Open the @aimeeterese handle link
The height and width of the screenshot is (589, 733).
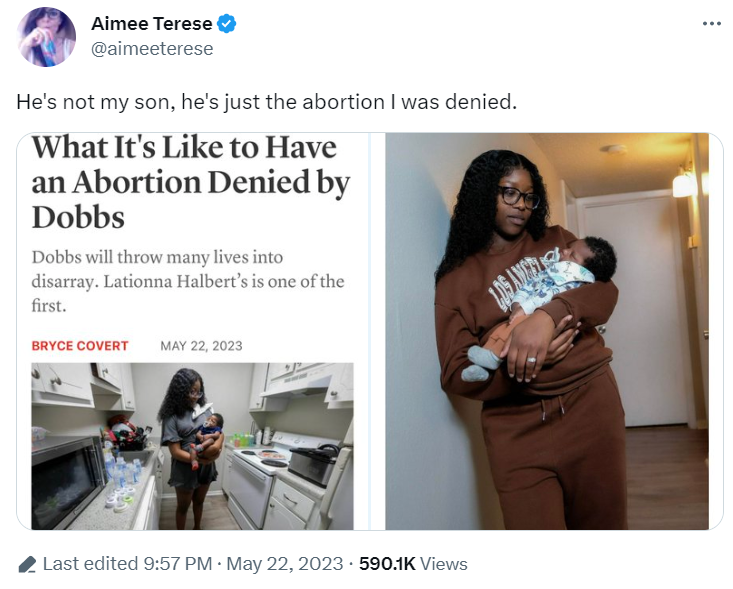(x=152, y=48)
